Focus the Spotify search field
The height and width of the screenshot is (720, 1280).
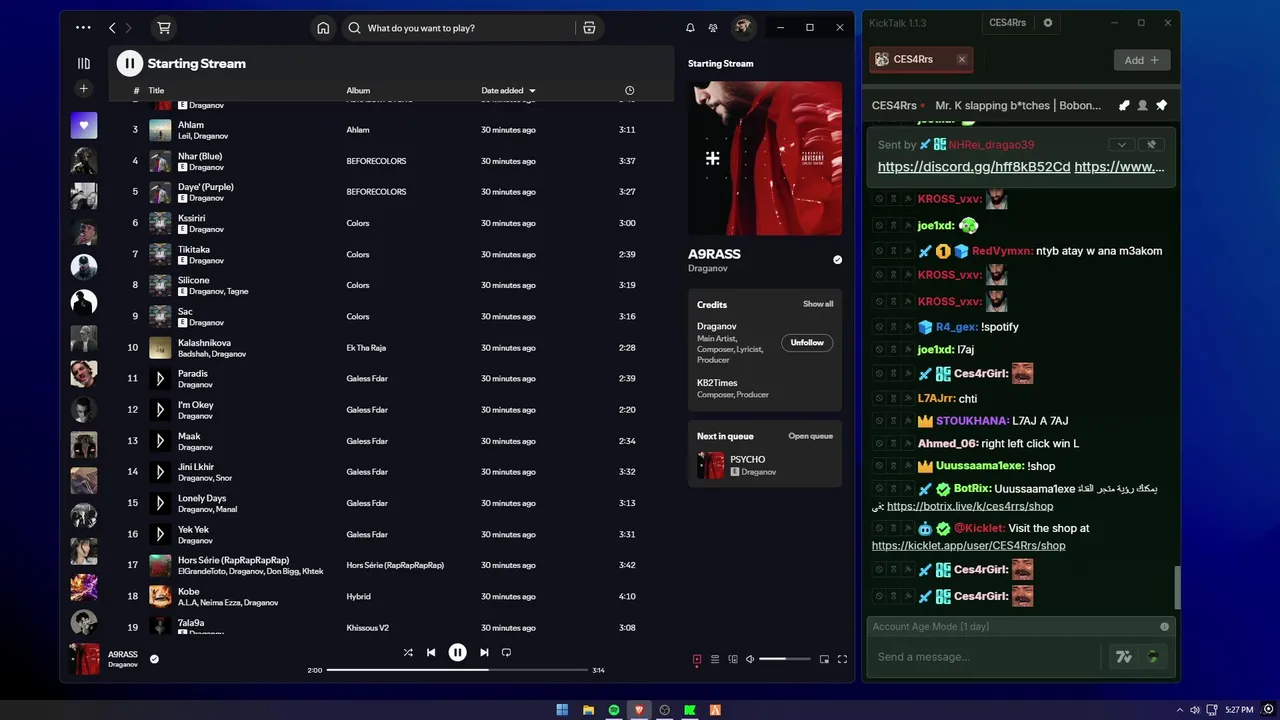pyautogui.click(x=460, y=28)
